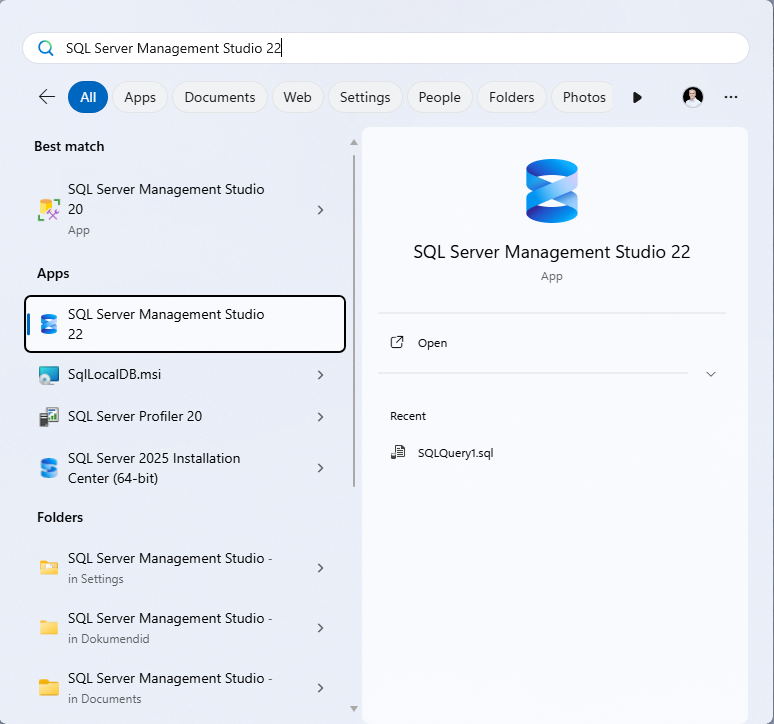Click the large SSMS 22 logo in preview
The height and width of the screenshot is (724, 774).
(x=552, y=191)
